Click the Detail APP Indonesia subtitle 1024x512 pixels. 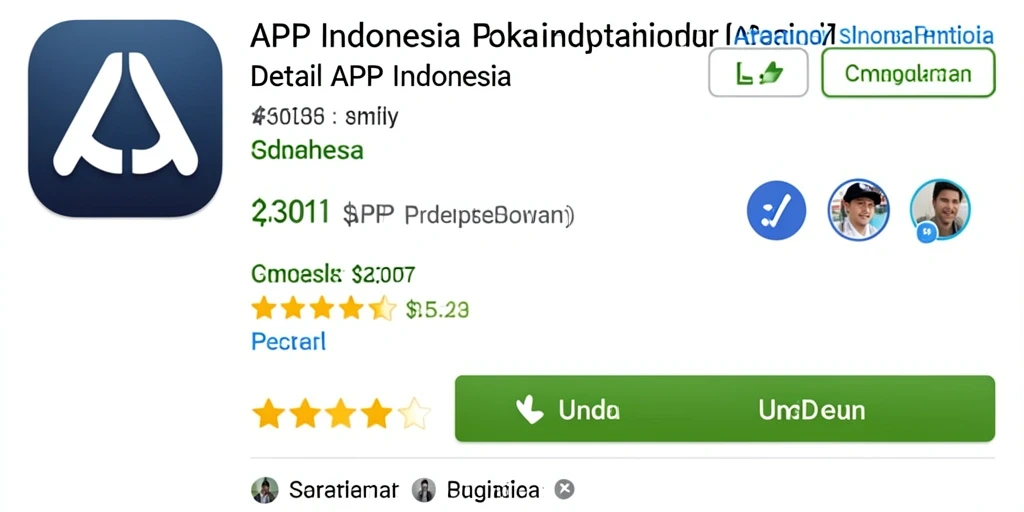(x=380, y=76)
